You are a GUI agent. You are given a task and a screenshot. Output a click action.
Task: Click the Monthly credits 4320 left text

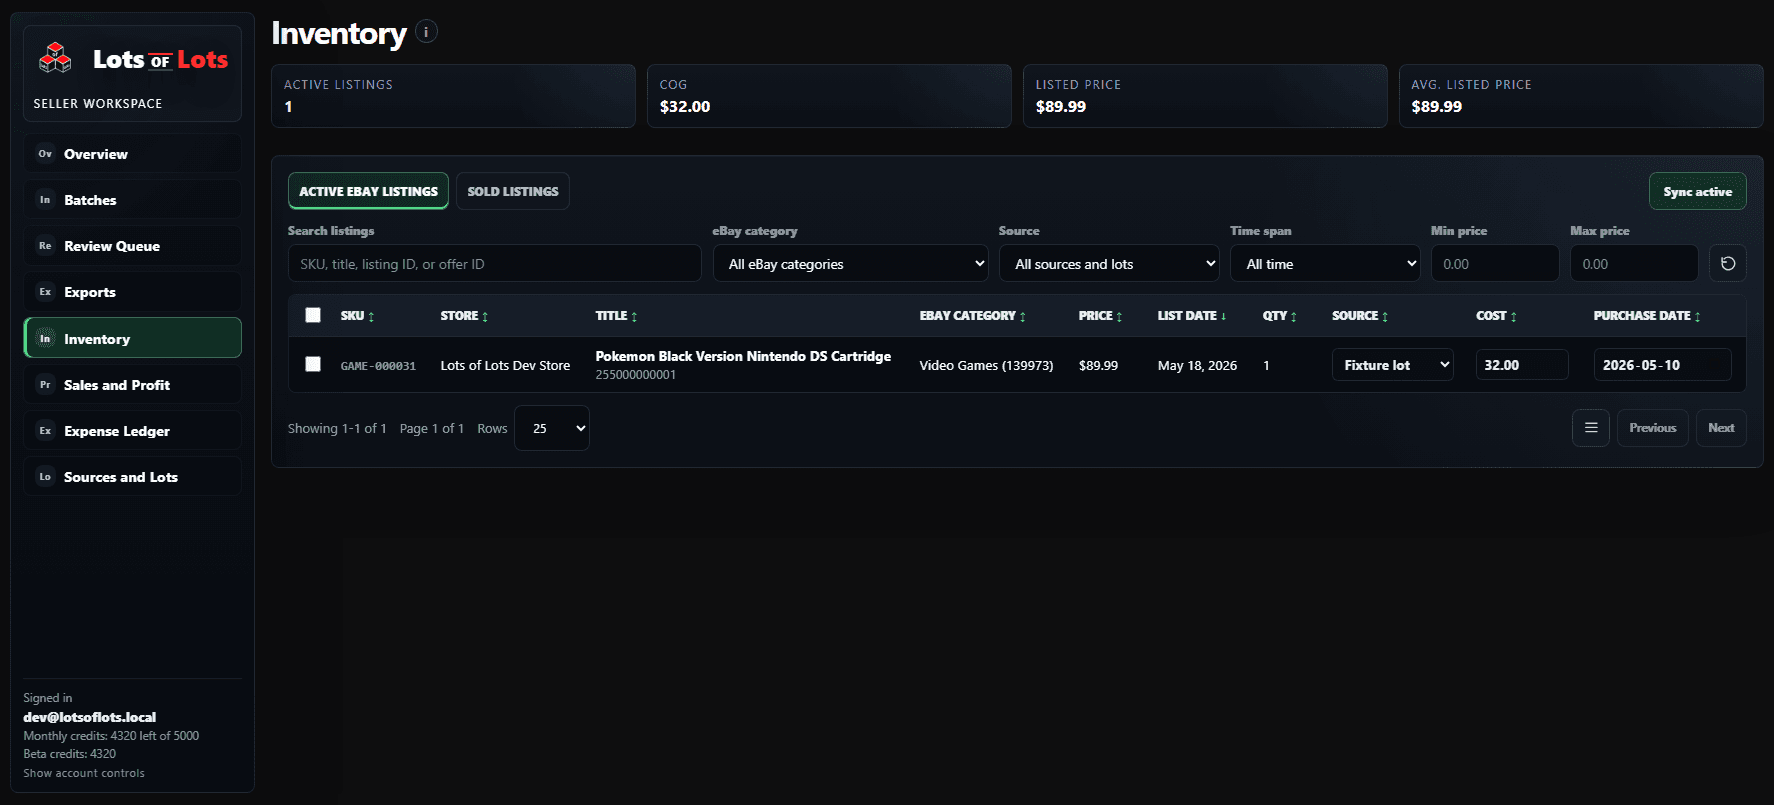tap(111, 736)
